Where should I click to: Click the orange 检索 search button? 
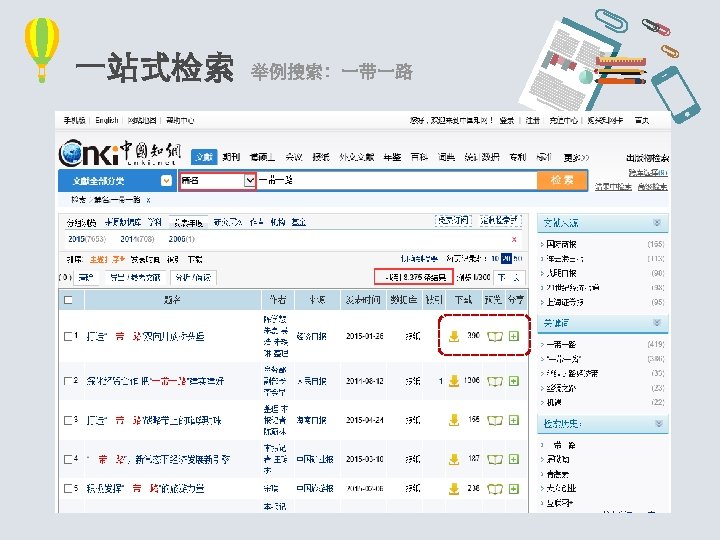point(562,180)
